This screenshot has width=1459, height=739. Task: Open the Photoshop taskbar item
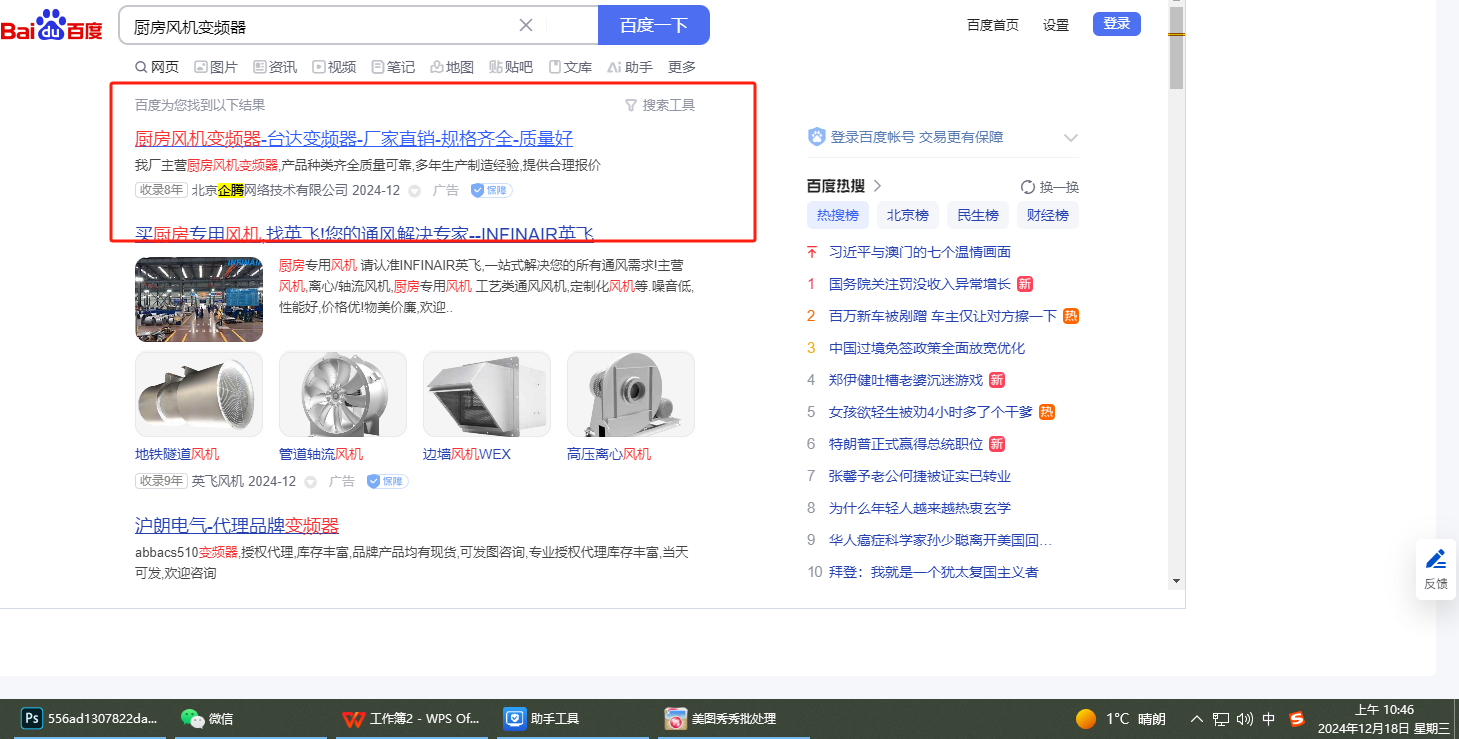pyautogui.click(x=91, y=718)
